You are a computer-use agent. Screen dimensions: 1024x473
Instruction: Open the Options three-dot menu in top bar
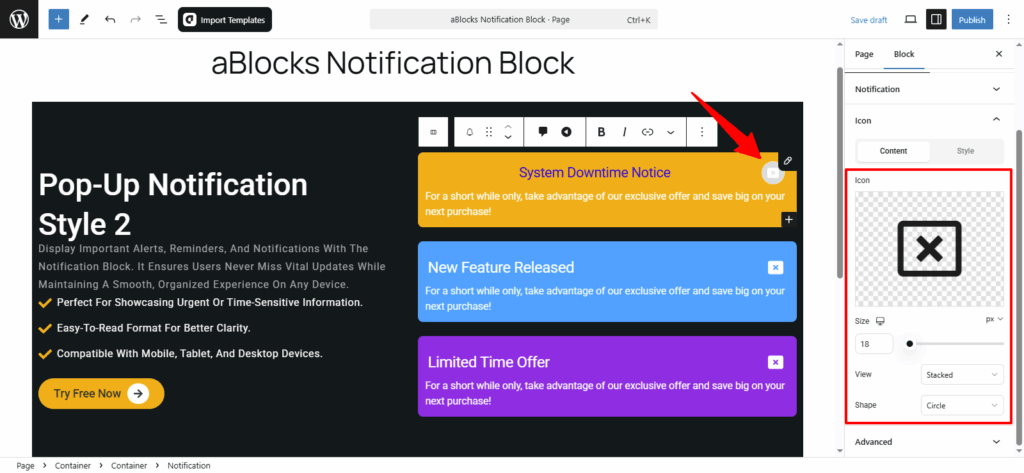tap(1008, 20)
